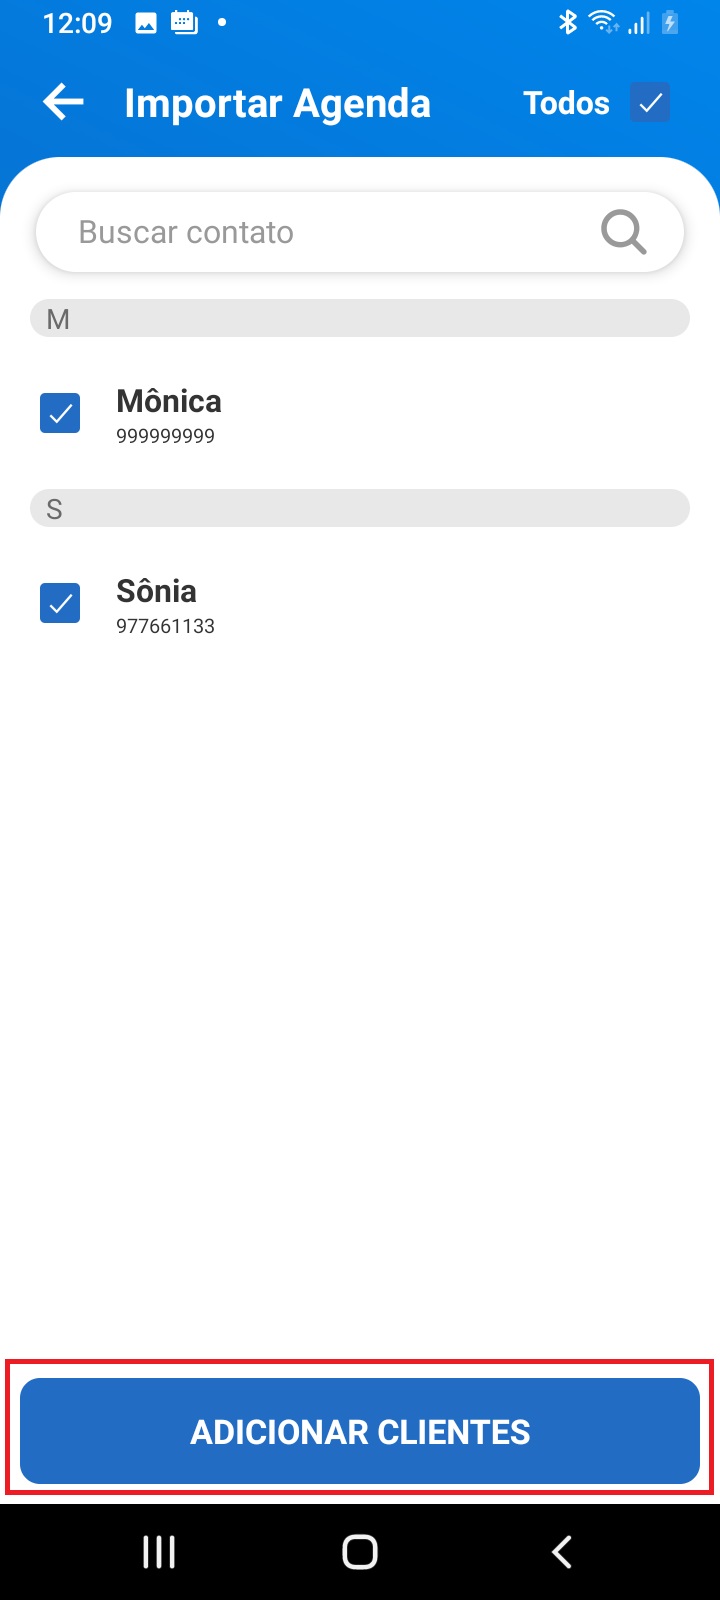This screenshot has height=1600, width=720.
Task: Tap the Wi-Fi status icon
Action: (x=603, y=22)
